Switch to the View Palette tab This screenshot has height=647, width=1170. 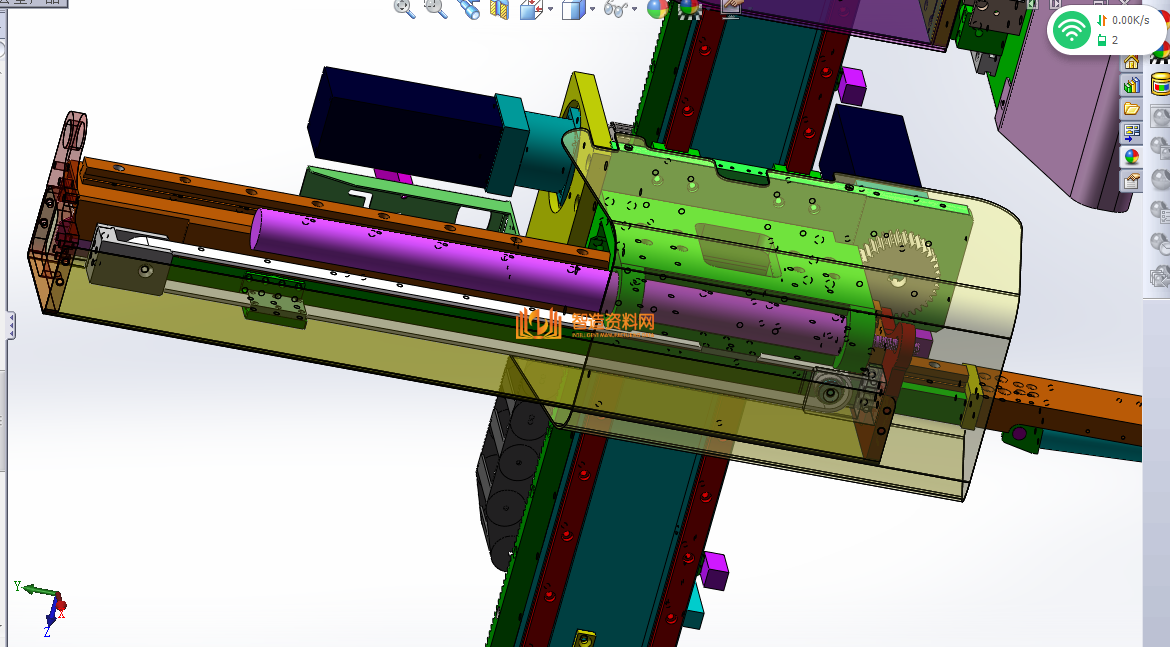(x=1132, y=132)
